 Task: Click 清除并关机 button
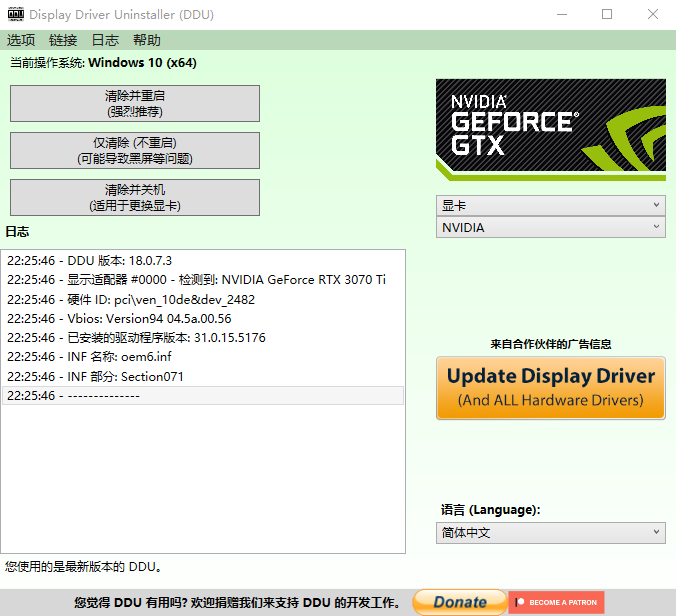point(135,197)
